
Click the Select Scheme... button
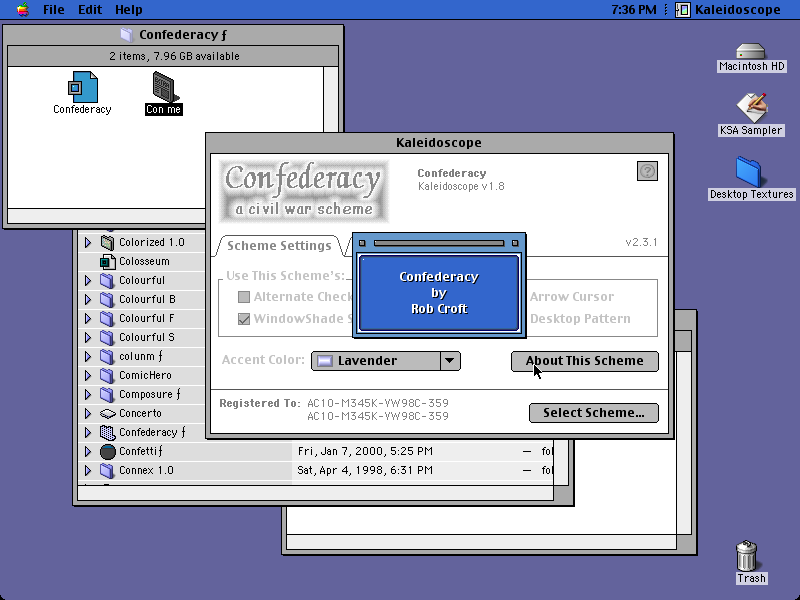593,413
